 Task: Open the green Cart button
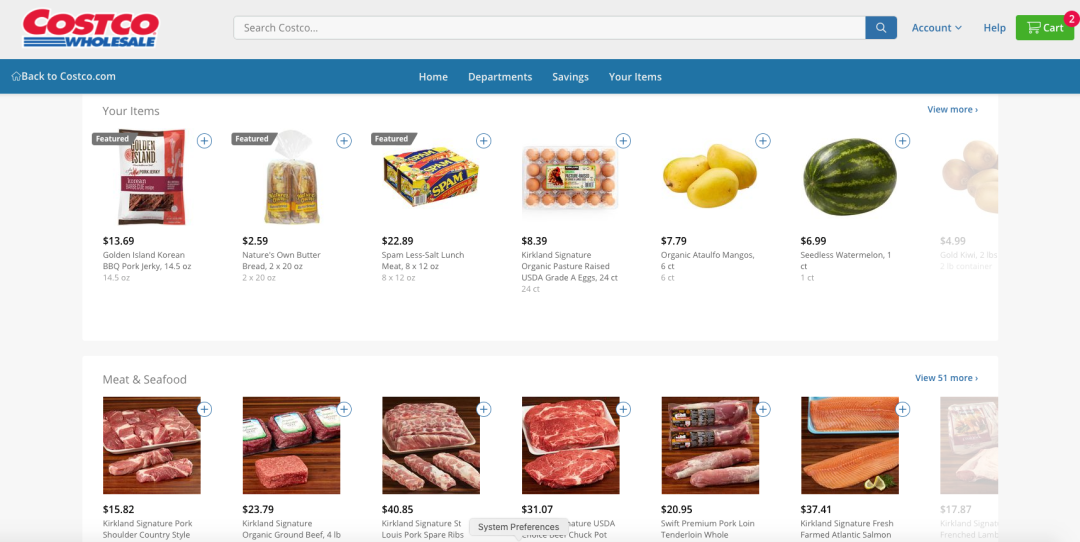[x=1045, y=28]
